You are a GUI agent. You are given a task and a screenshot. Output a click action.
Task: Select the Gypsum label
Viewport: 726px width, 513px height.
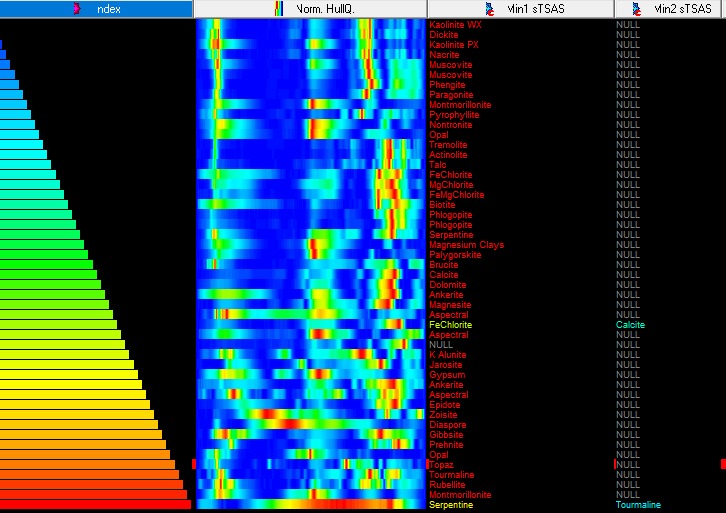coord(447,375)
